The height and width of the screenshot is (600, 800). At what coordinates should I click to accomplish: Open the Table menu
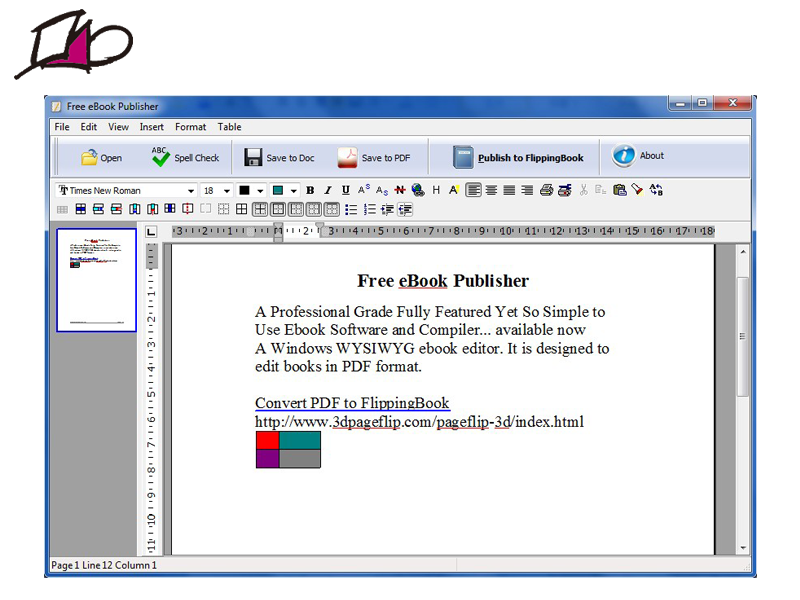pos(230,127)
